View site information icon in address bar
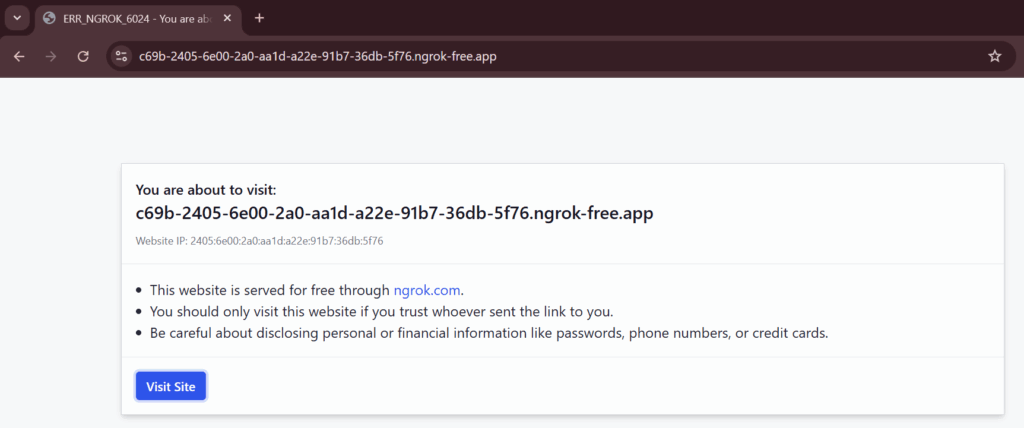 tap(121, 57)
